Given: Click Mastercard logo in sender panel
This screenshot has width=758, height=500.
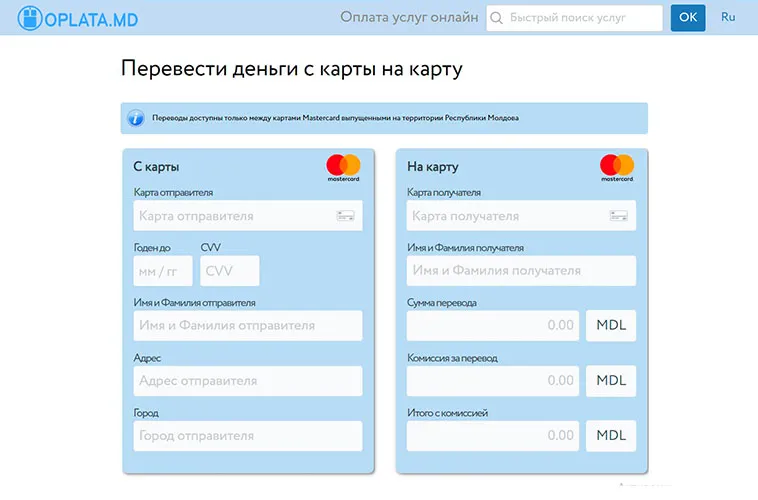Looking at the screenshot, I should (x=343, y=166).
